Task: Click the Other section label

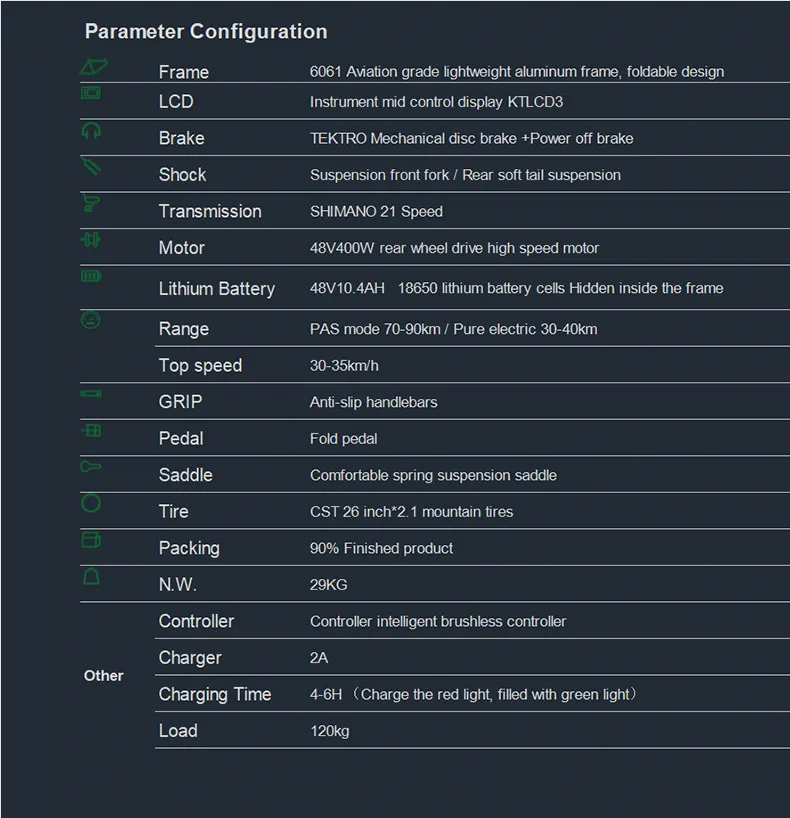Action: pyautogui.click(x=103, y=676)
